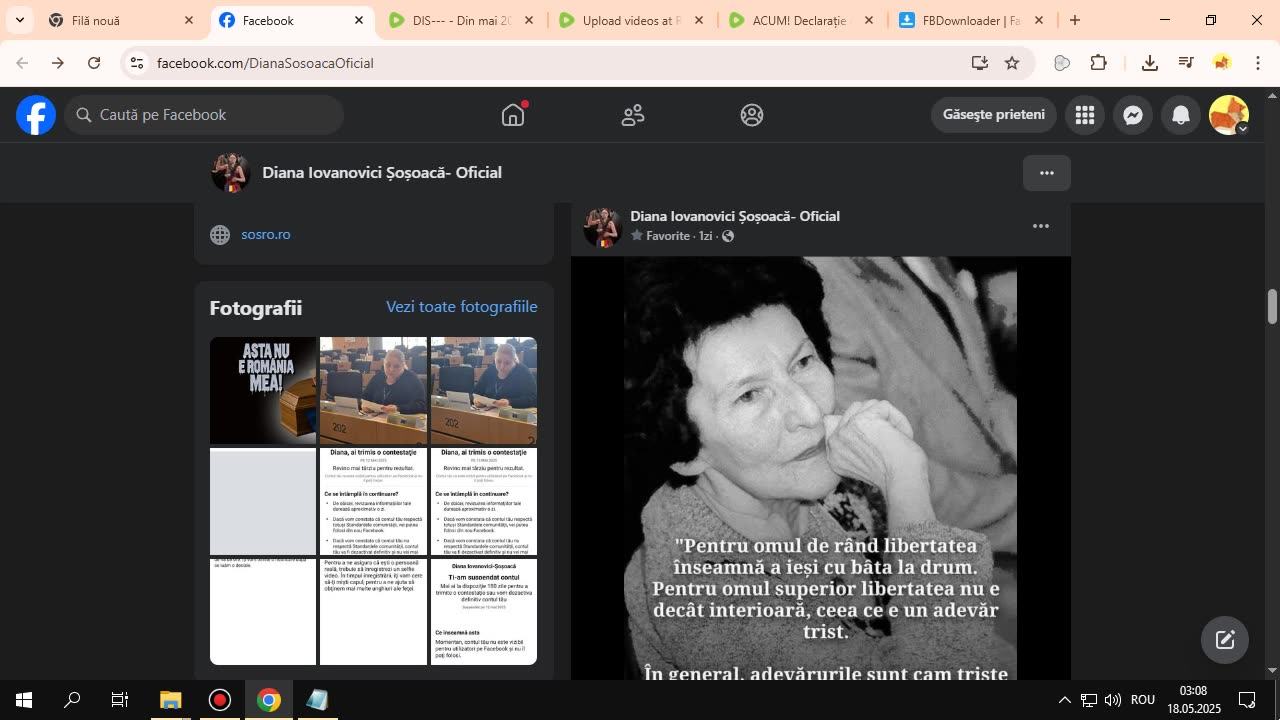Image resolution: width=1280 pixels, height=720 pixels.
Task: Go back to the previous page
Action: pos(22,63)
